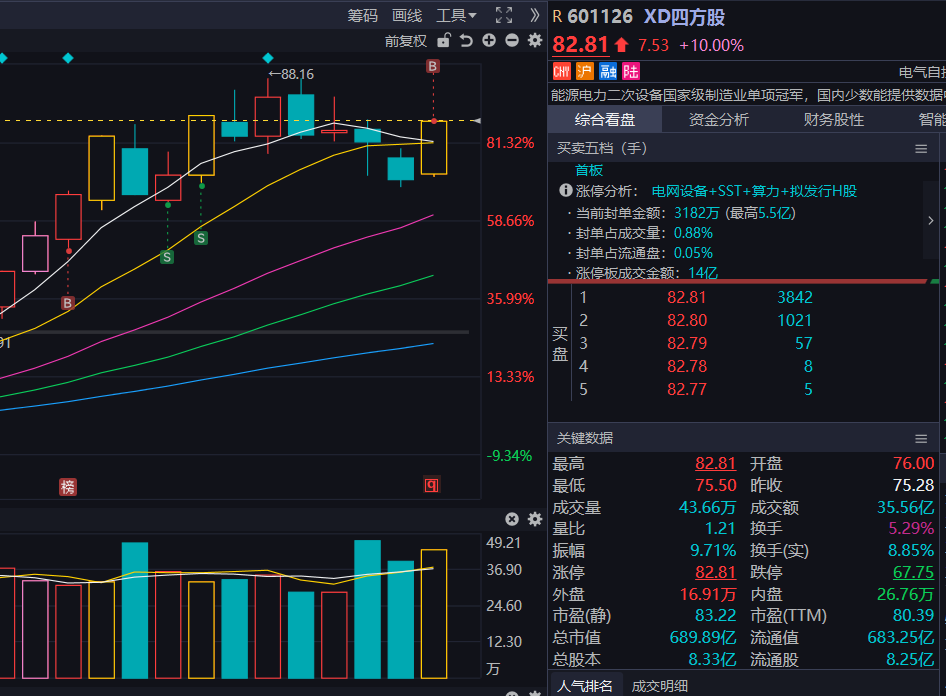This screenshot has height=696, width=946.
Task: Click 跌停 price 67.75 link
Action: tap(913, 572)
